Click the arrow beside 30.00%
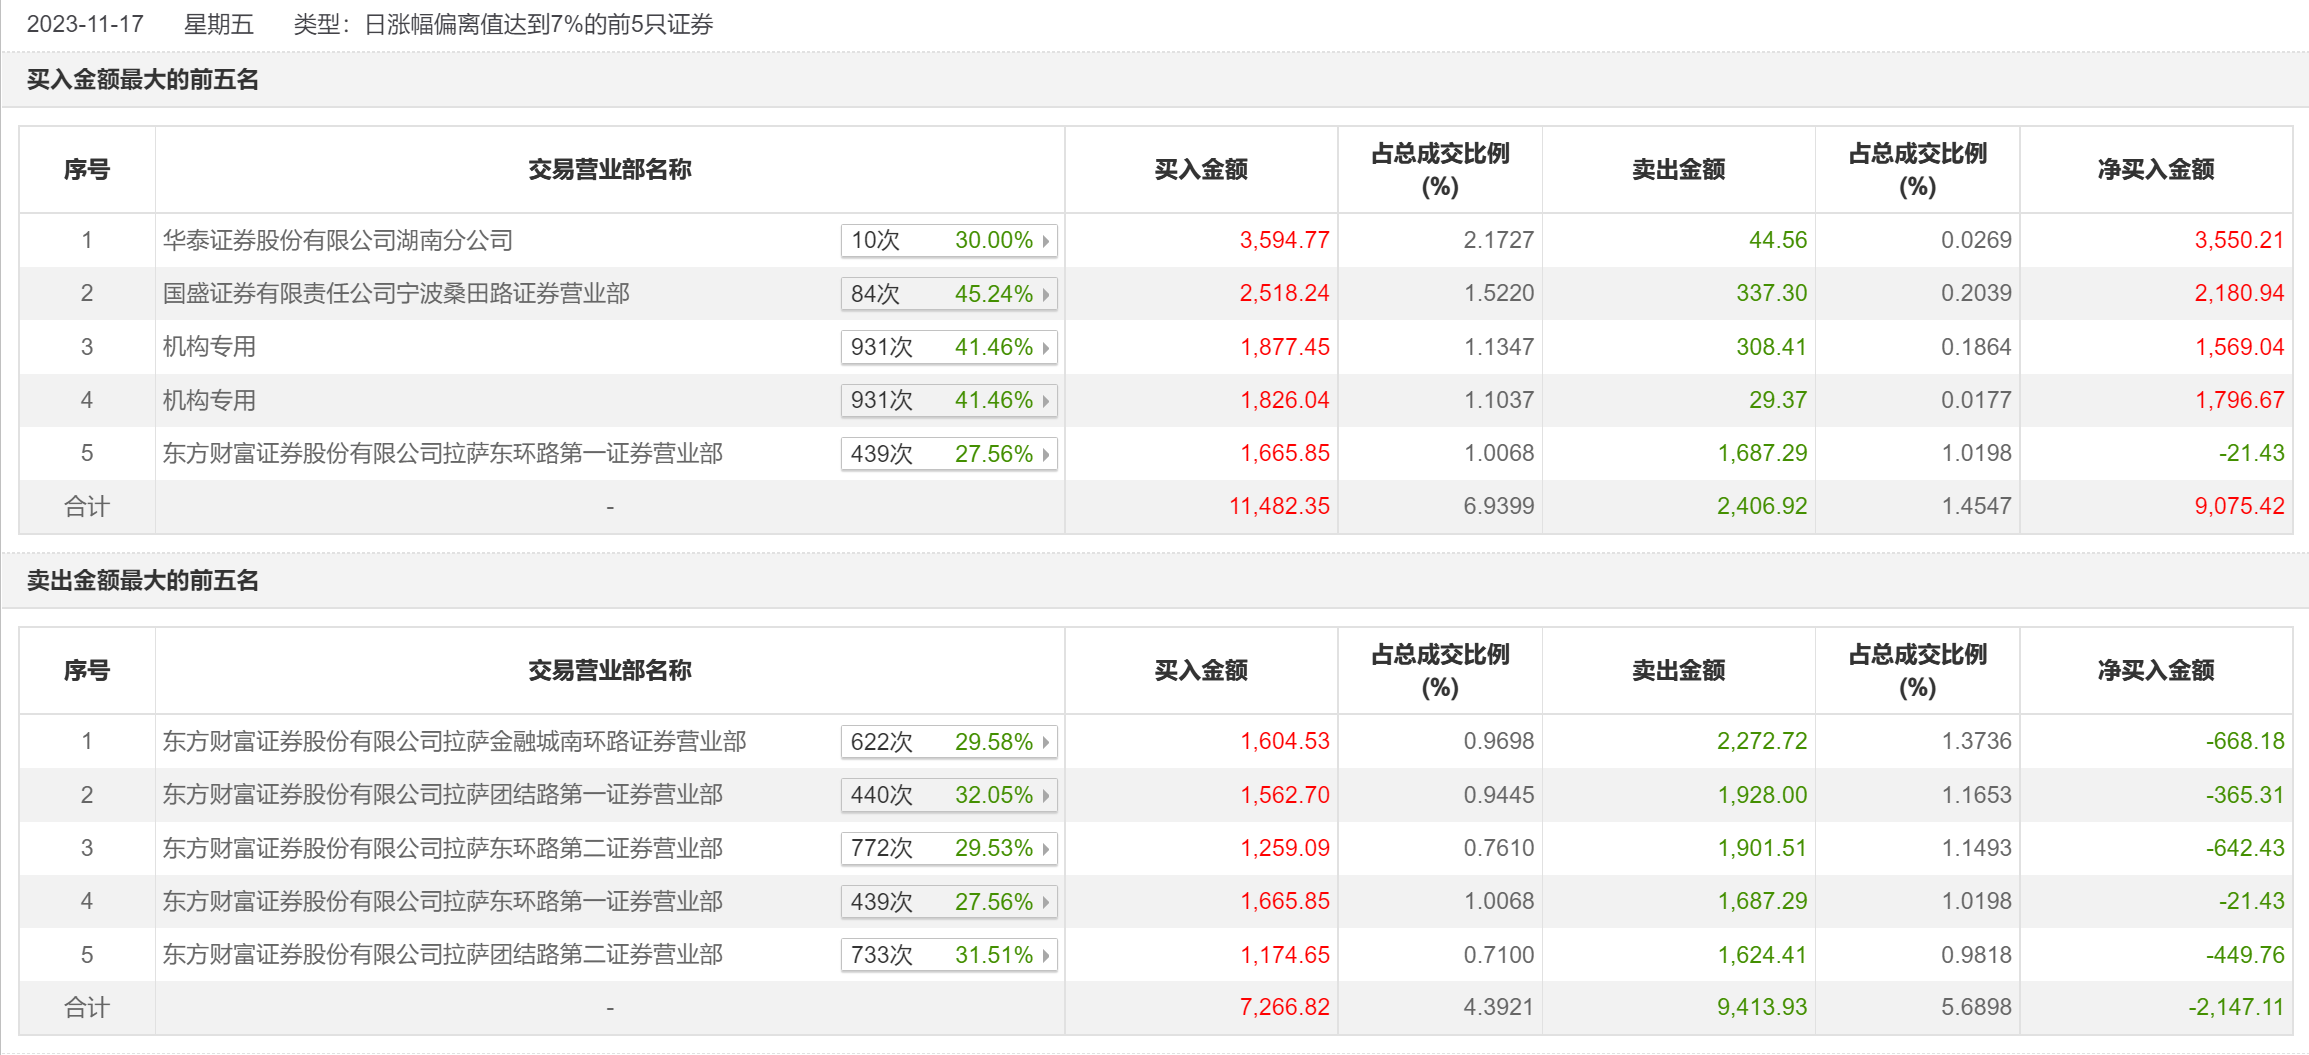Viewport: 2309px width, 1055px height. [x=1046, y=241]
